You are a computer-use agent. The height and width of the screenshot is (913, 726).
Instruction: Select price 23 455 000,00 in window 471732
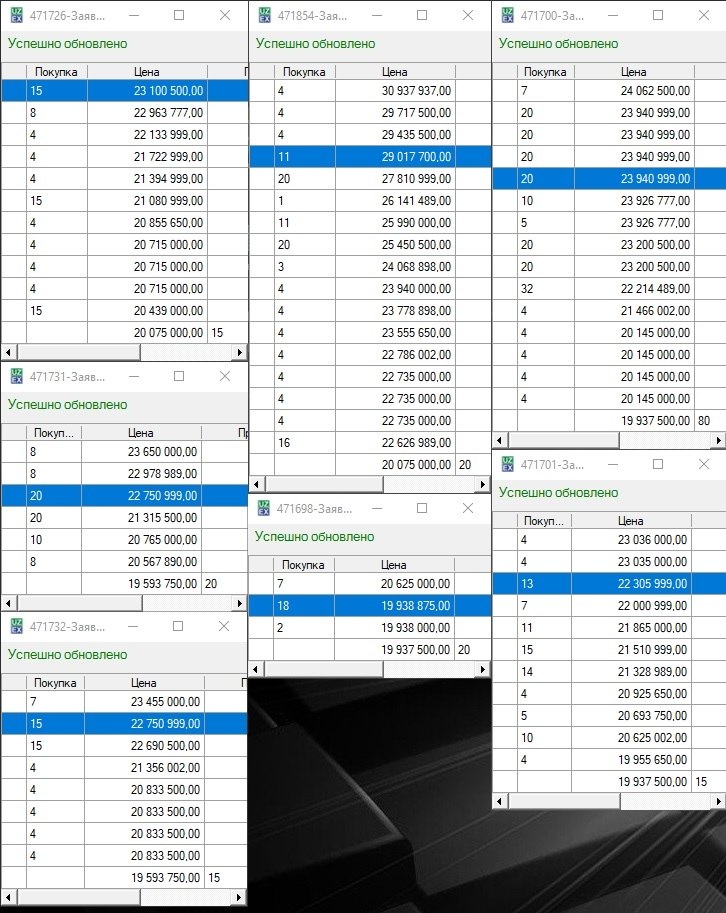[144, 702]
